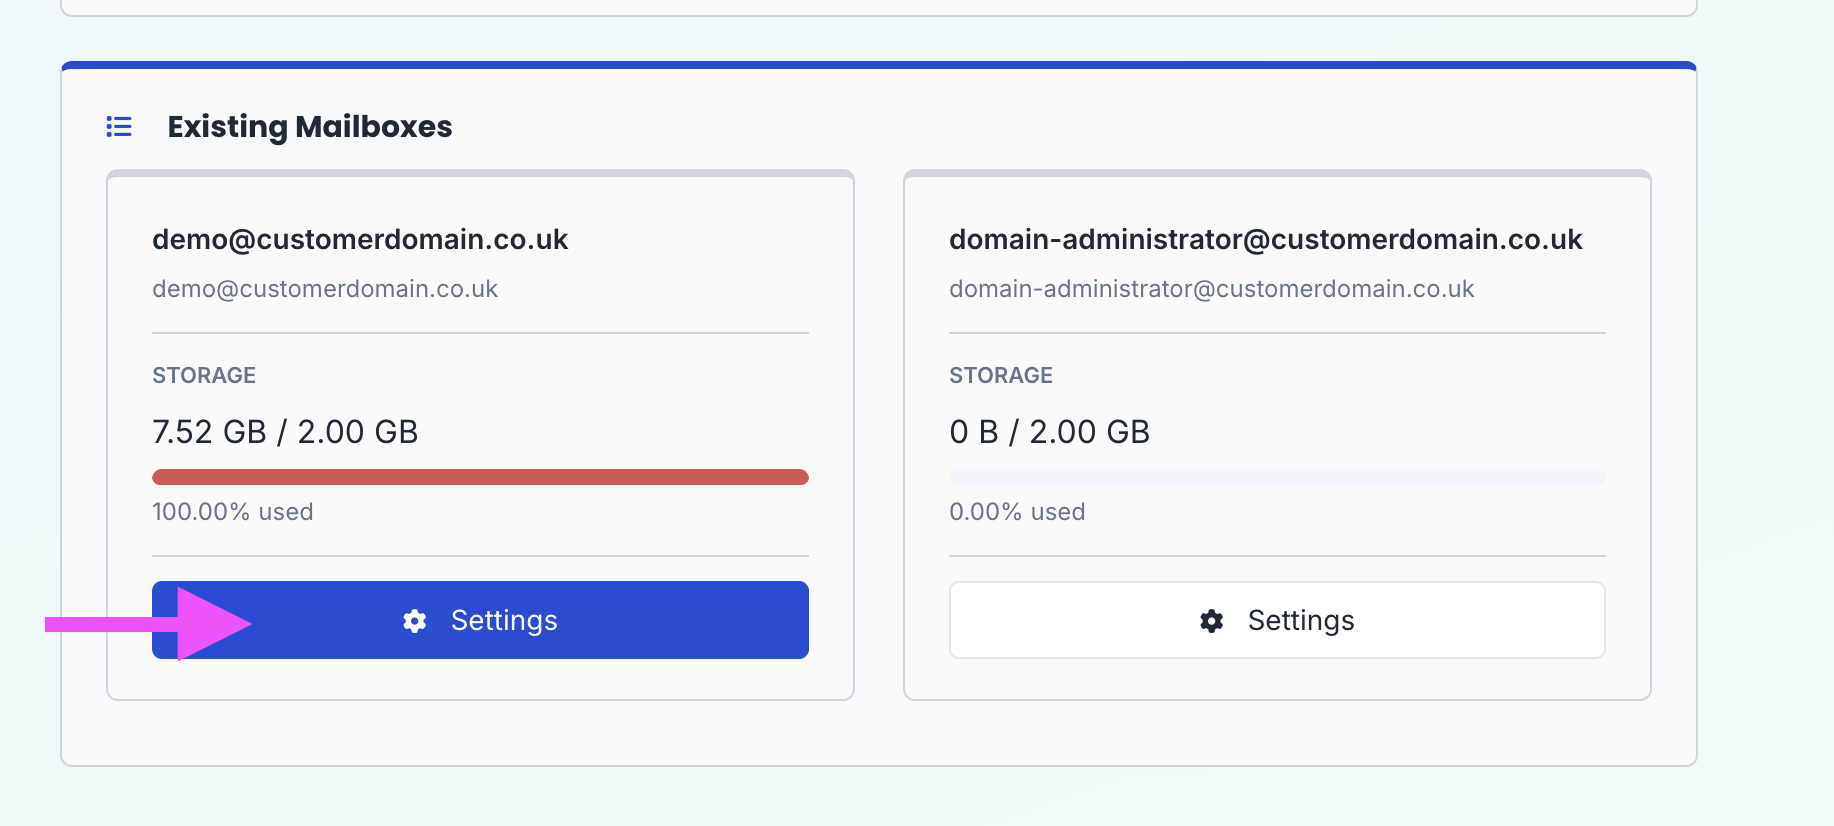This screenshot has width=1834, height=826.
Task: Click the STORAGE label in demo card
Action: click(x=204, y=376)
